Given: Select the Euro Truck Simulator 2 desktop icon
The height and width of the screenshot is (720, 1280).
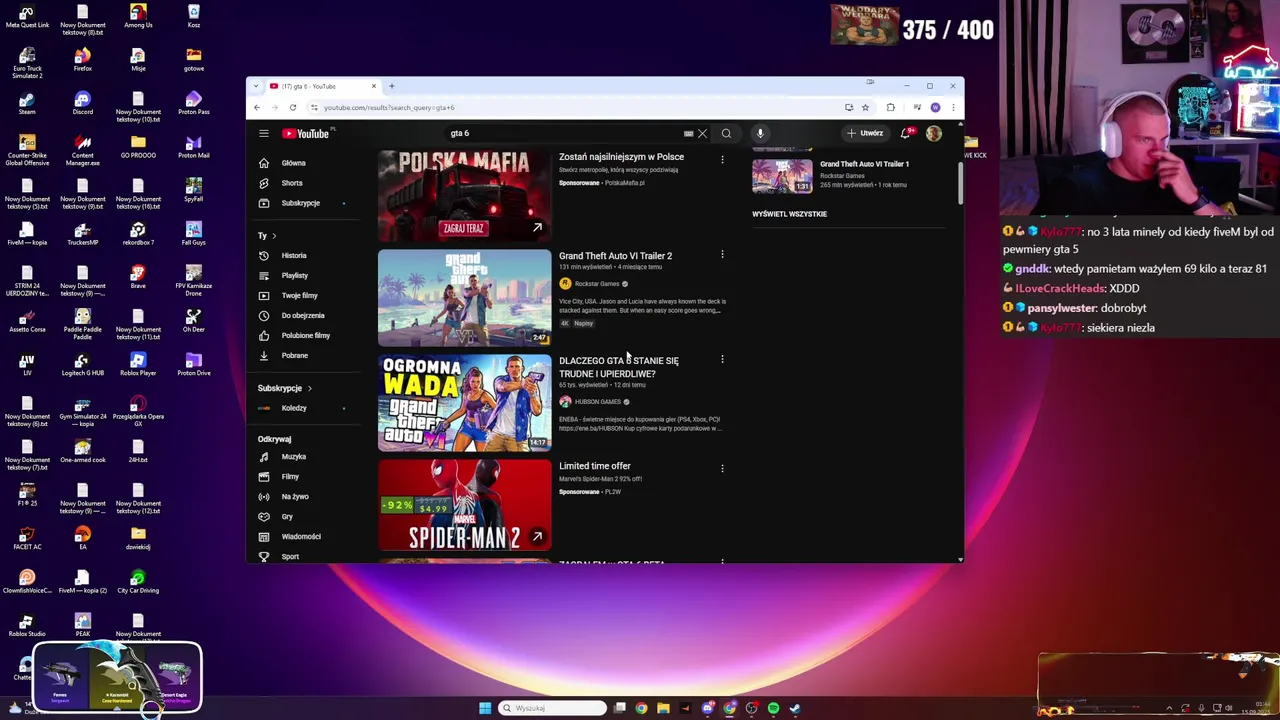Looking at the screenshot, I should pyautogui.click(x=27, y=63).
